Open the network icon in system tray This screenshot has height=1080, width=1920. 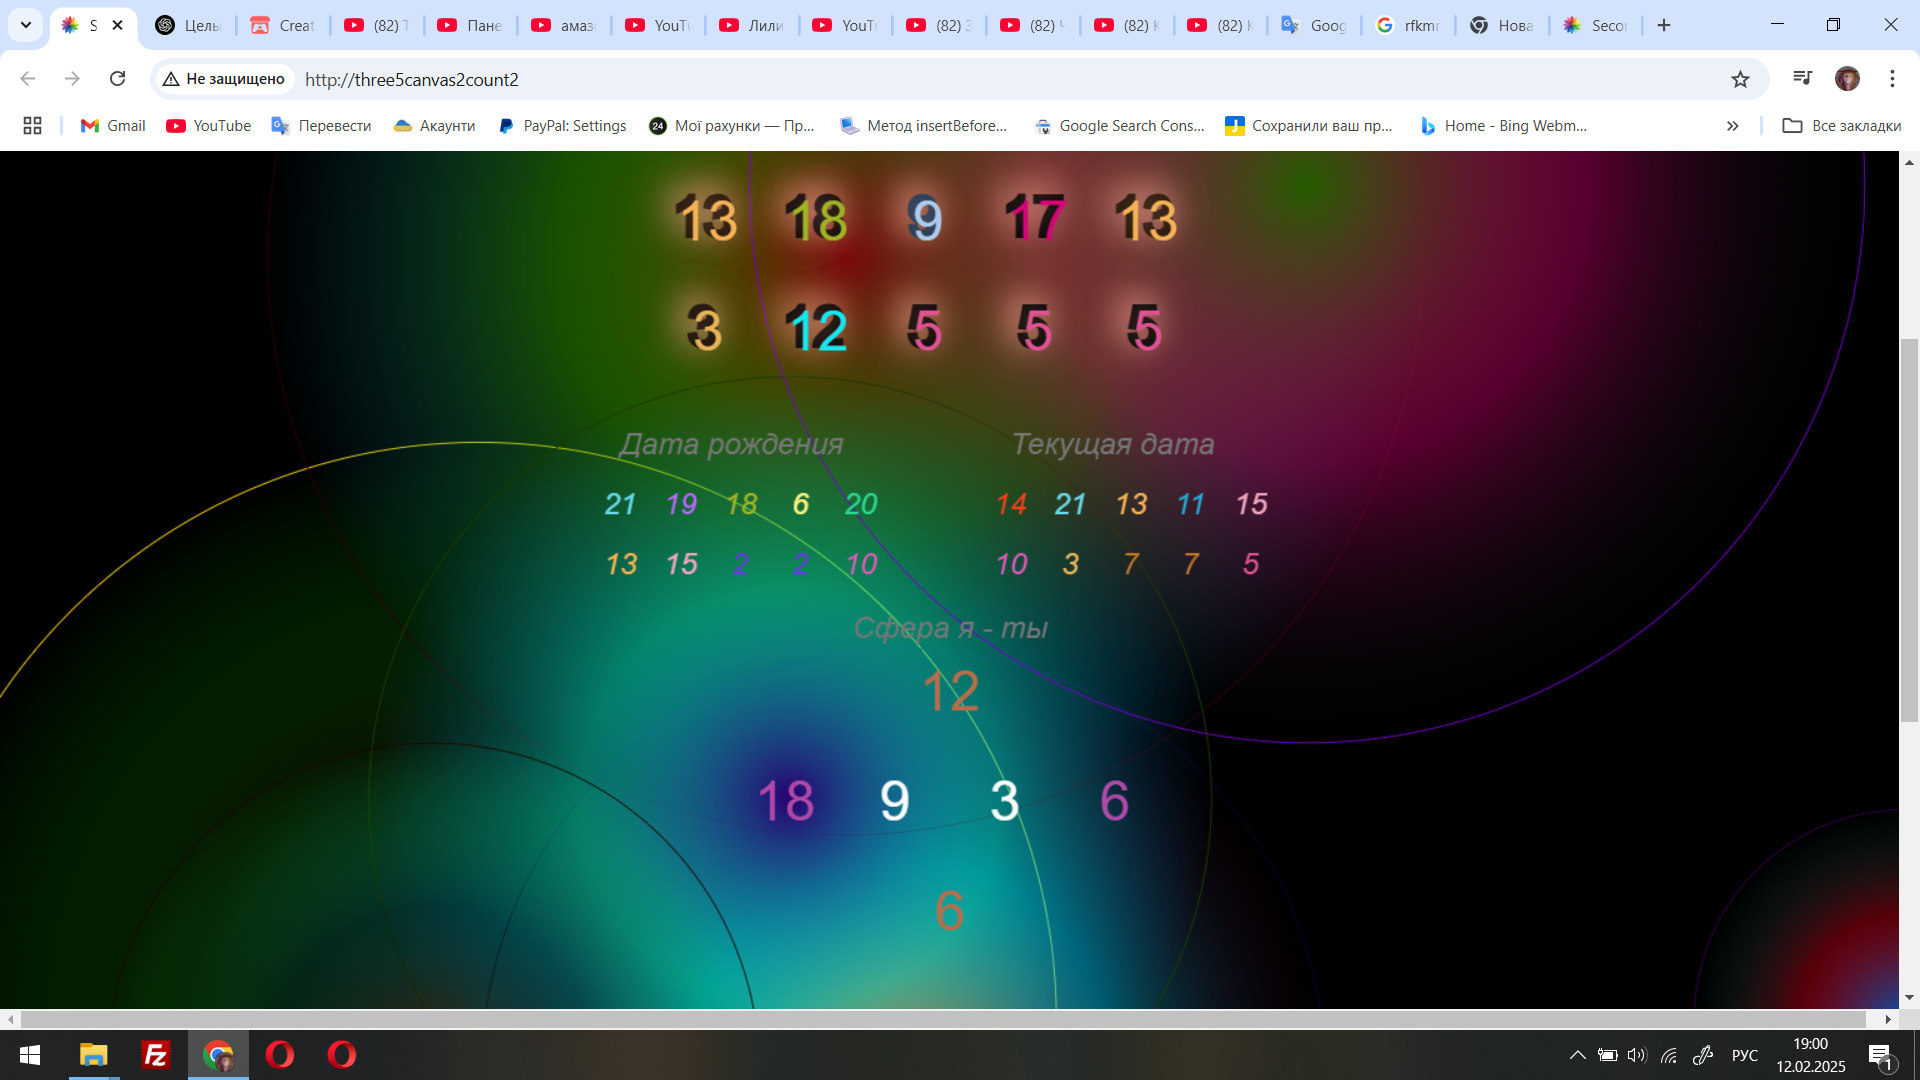tap(1669, 1055)
